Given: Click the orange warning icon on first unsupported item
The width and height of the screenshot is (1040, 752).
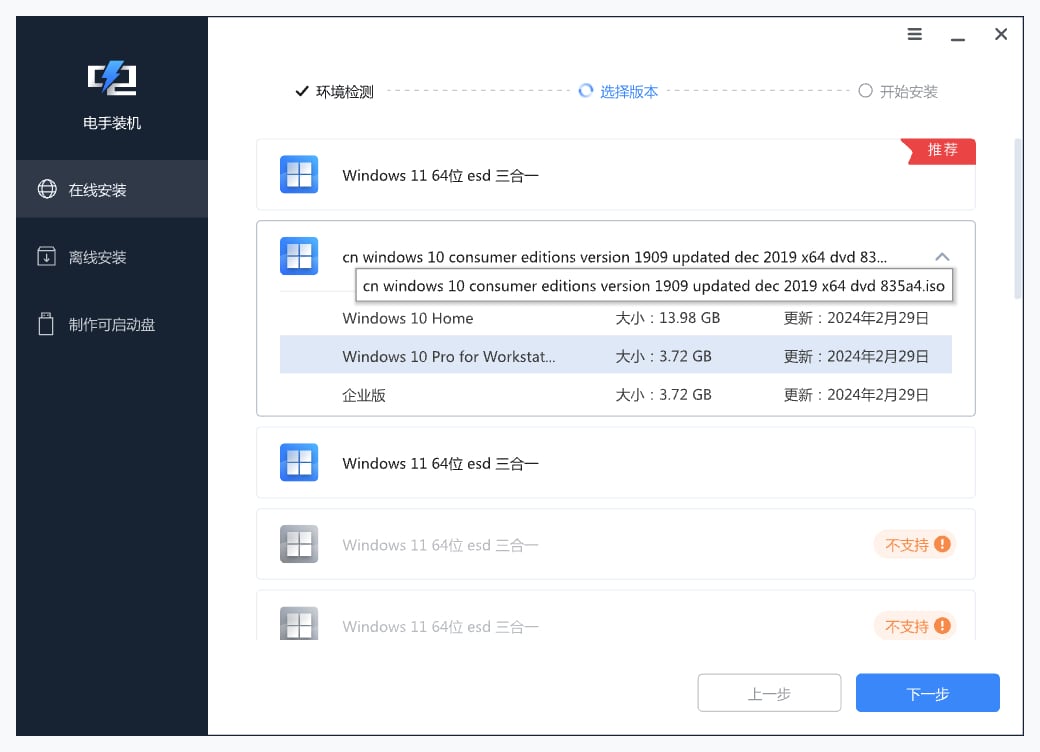Looking at the screenshot, I should [x=942, y=545].
